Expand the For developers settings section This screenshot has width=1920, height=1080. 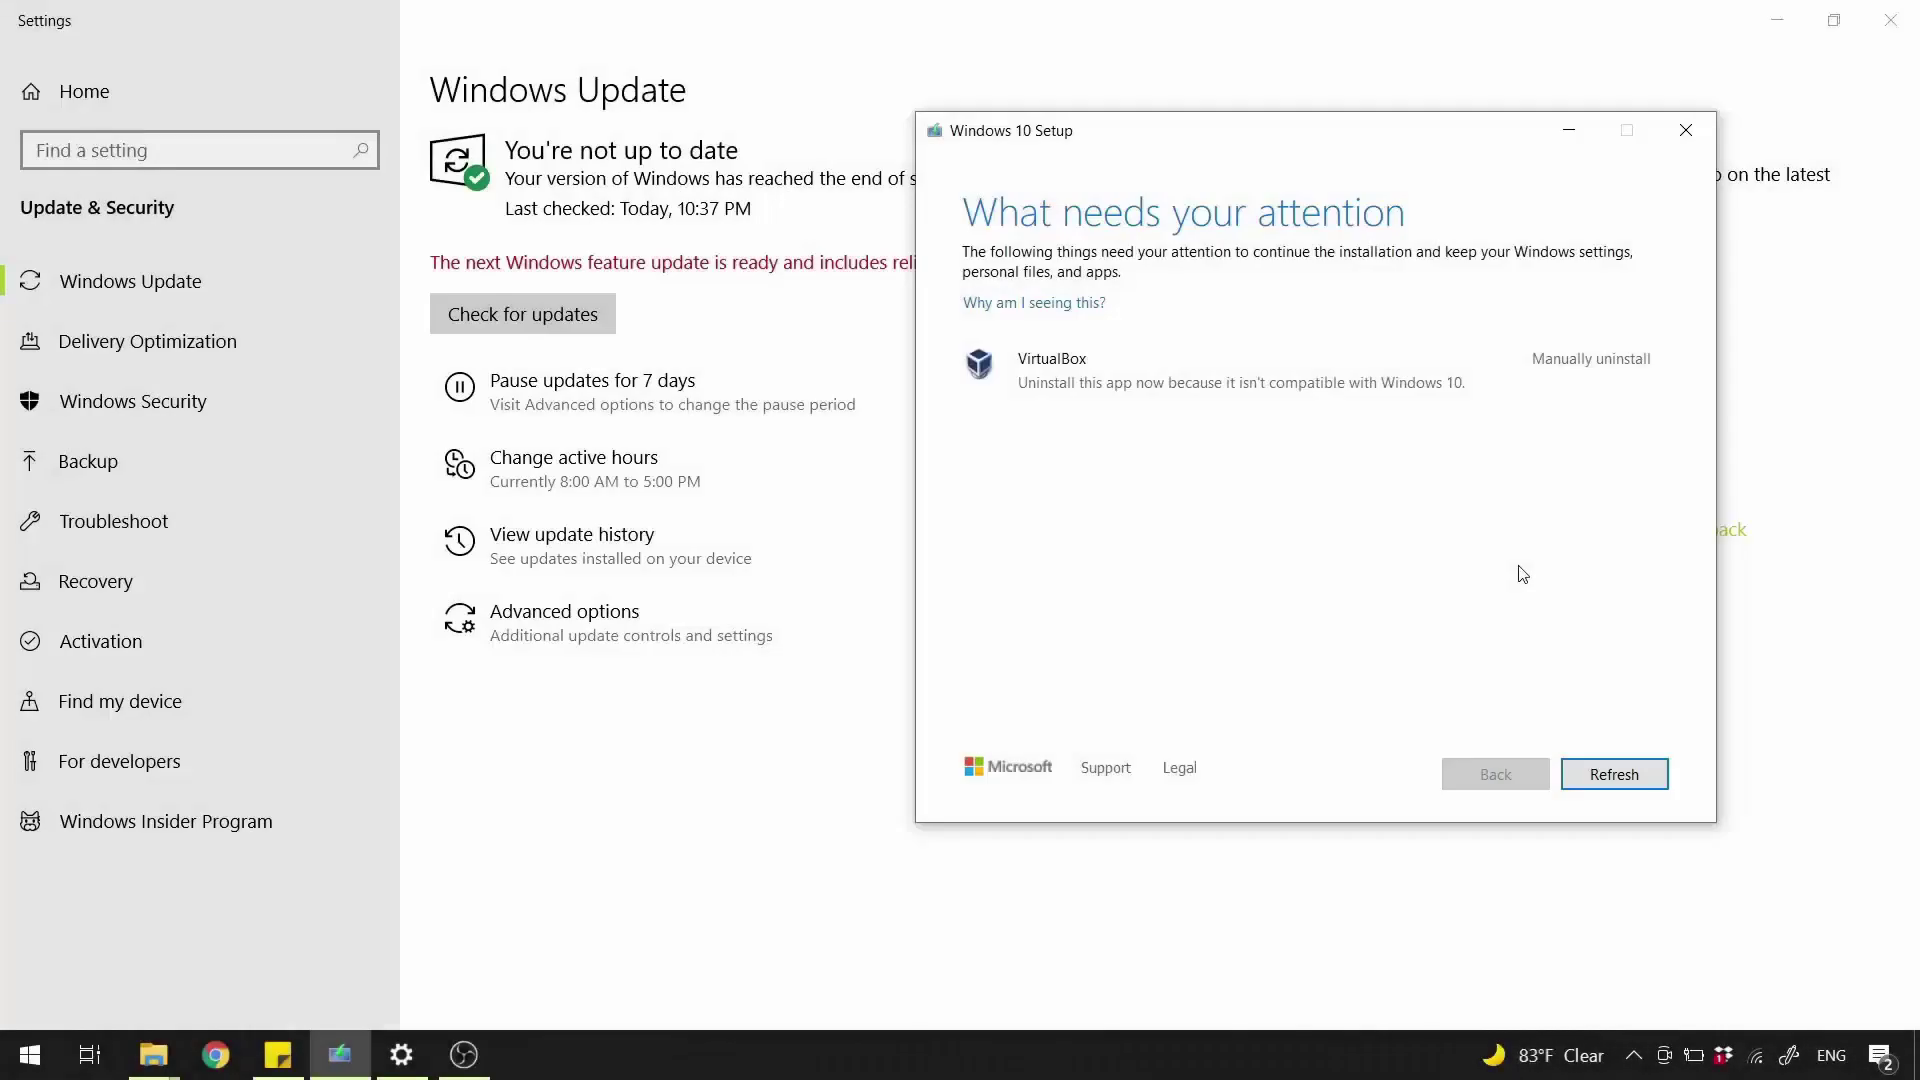pyautogui.click(x=119, y=761)
